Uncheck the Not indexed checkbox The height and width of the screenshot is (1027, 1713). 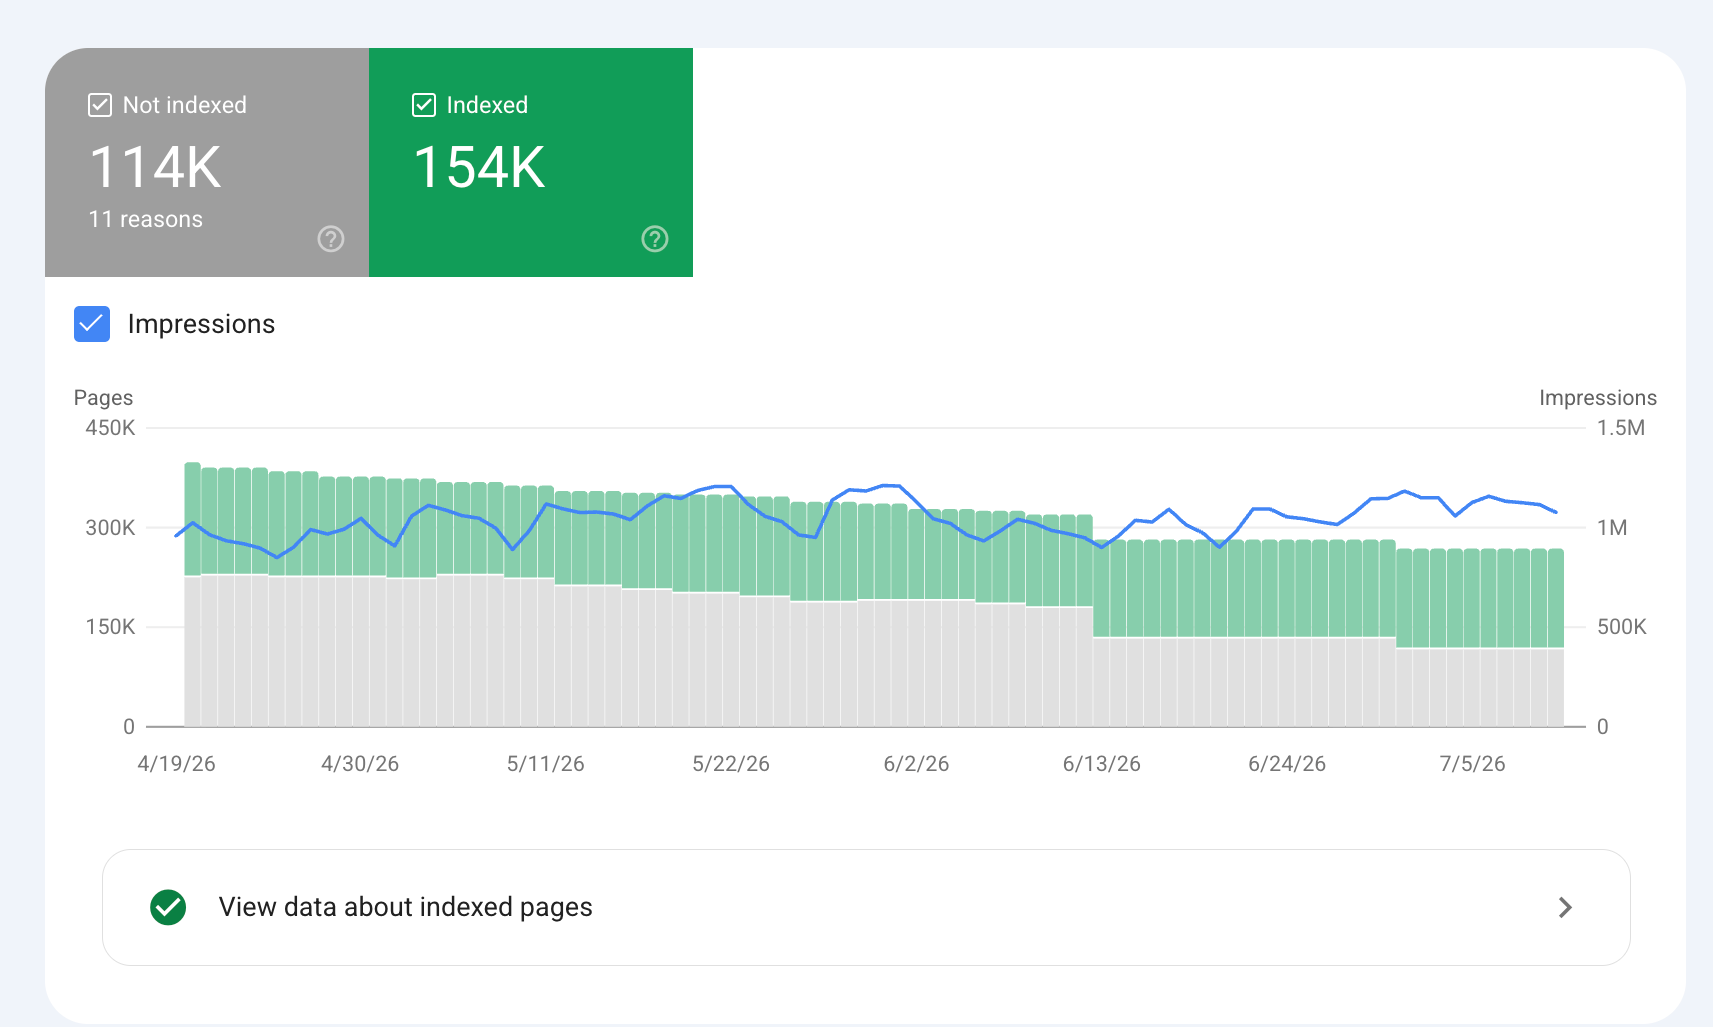[100, 105]
